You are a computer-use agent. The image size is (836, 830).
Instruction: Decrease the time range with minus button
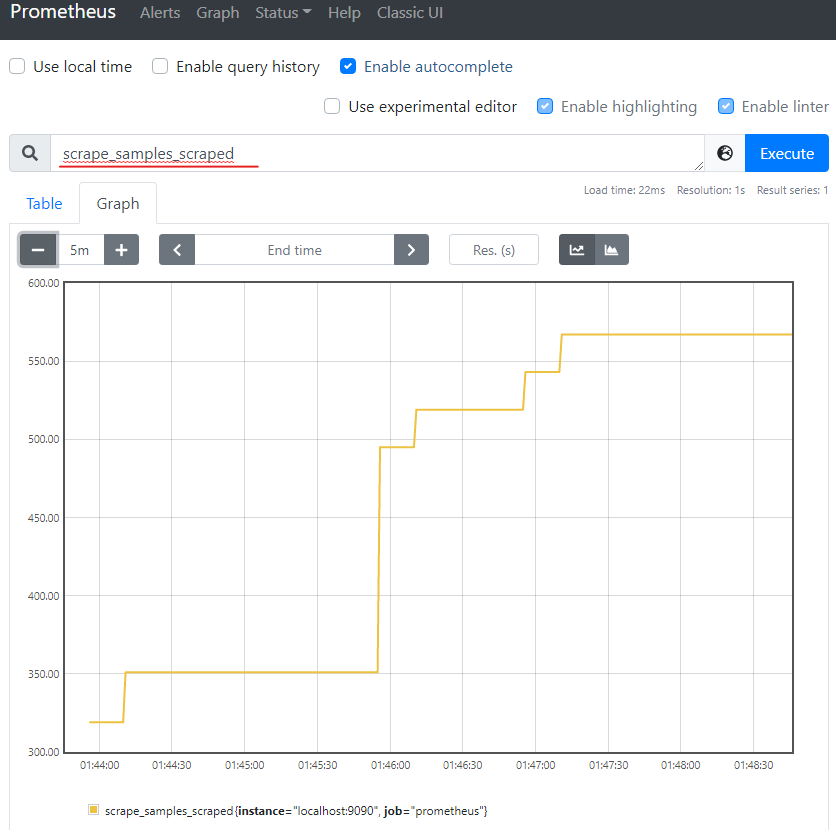pos(38,250)
